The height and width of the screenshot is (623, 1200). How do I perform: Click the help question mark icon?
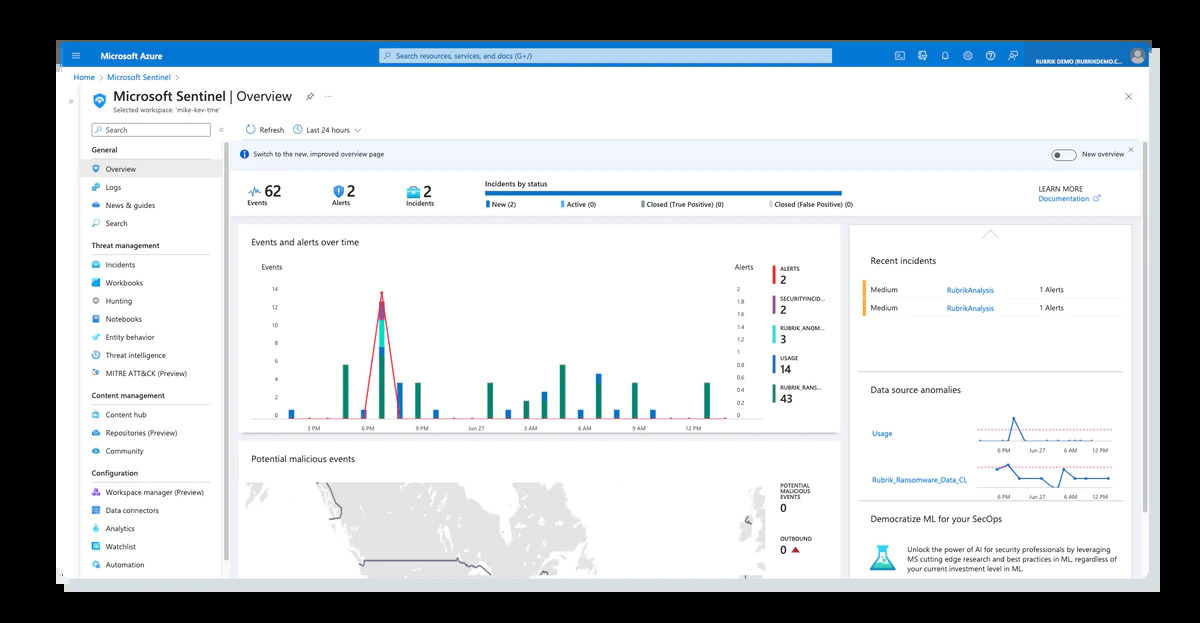pyautogui.click(x=990, y=56)
